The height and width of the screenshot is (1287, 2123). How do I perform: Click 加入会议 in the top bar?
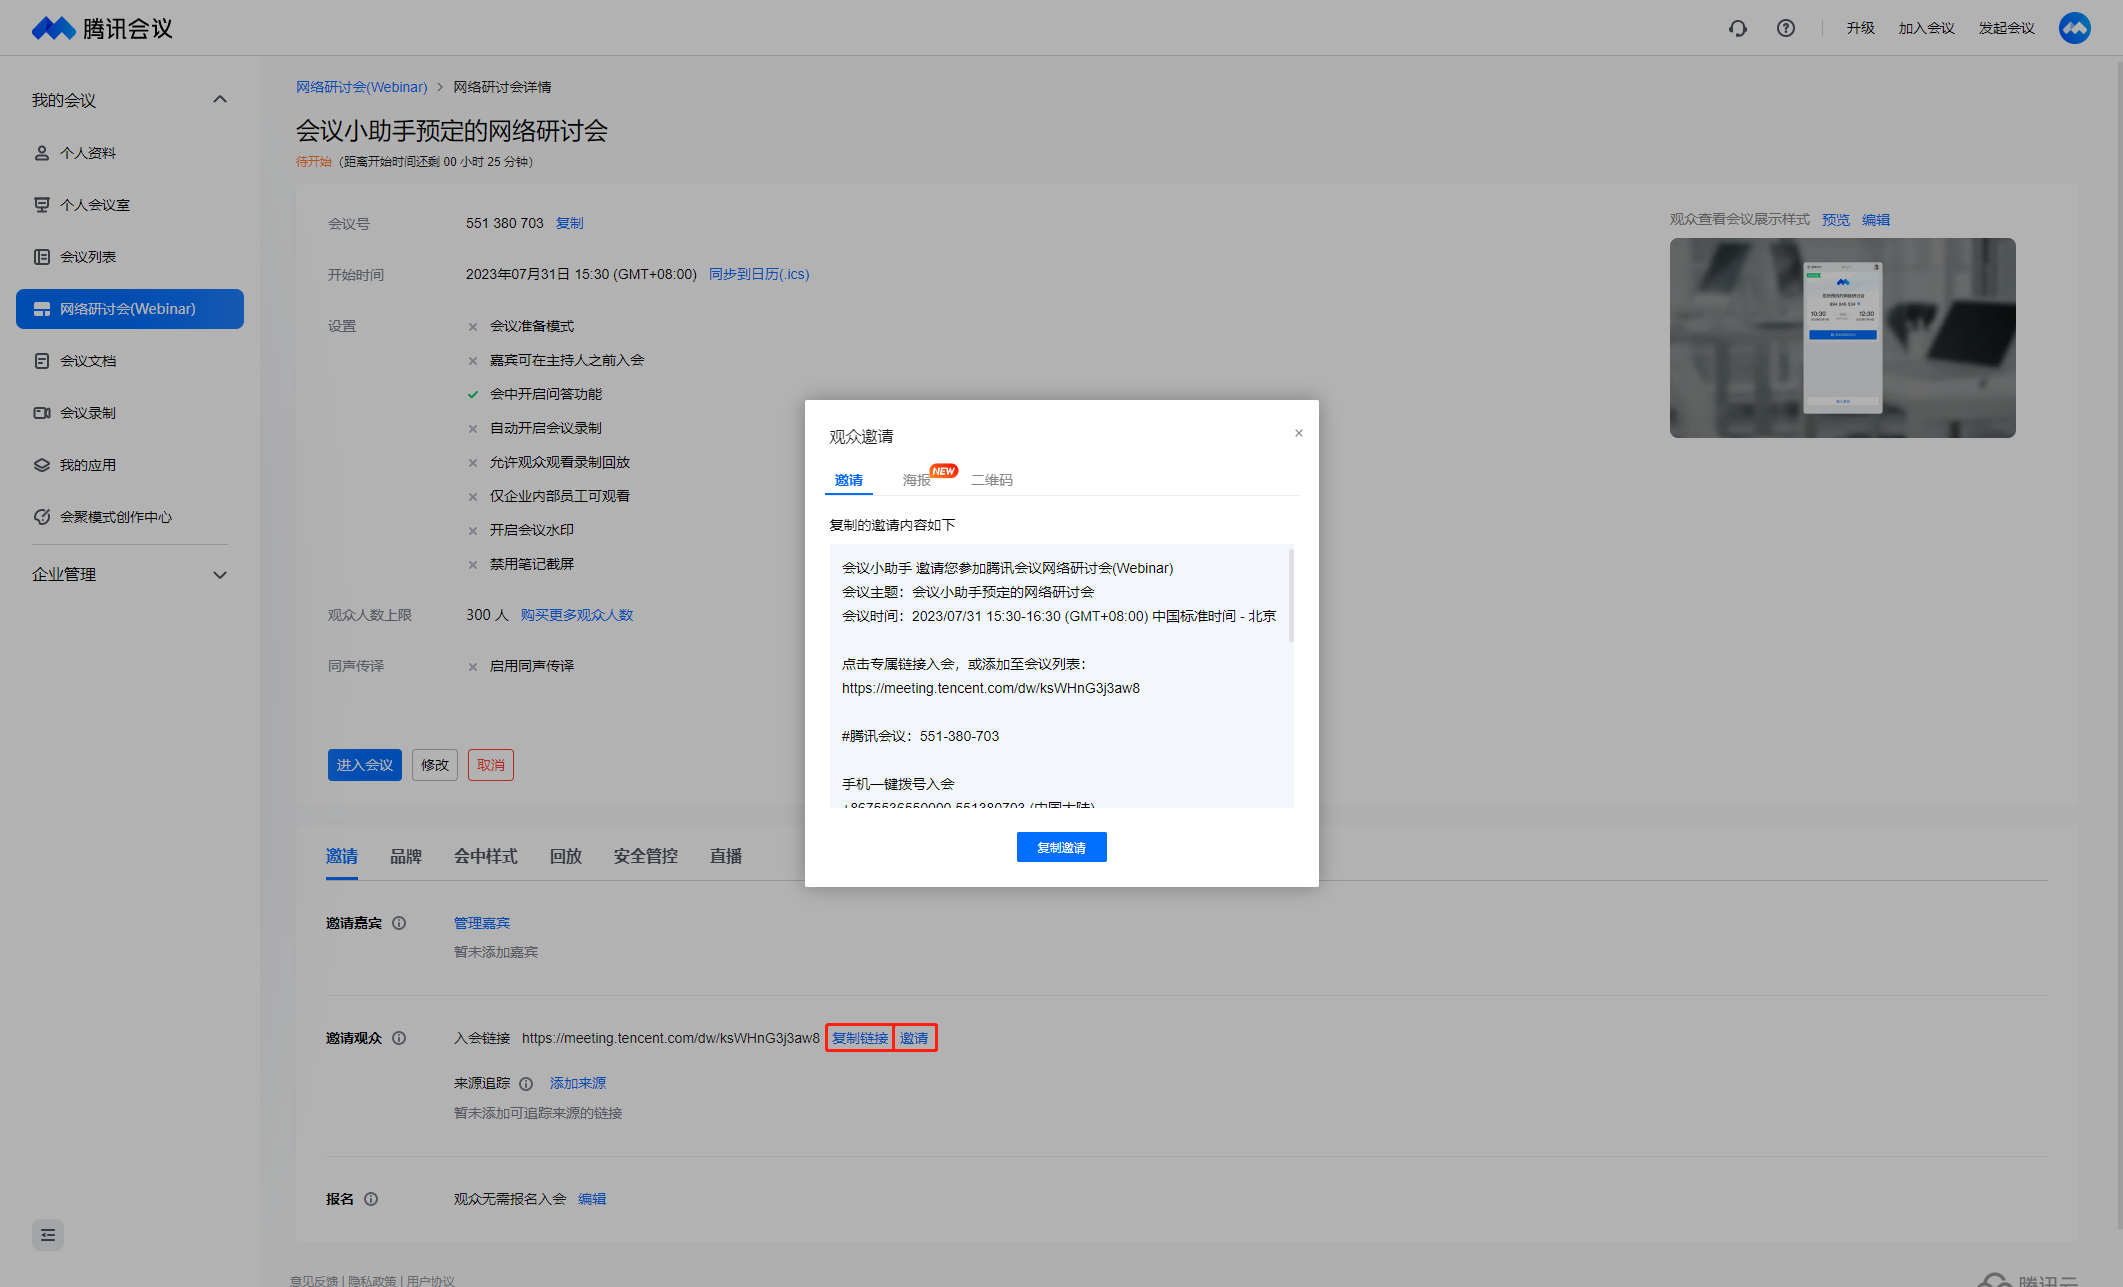[x=1927, y=28]
